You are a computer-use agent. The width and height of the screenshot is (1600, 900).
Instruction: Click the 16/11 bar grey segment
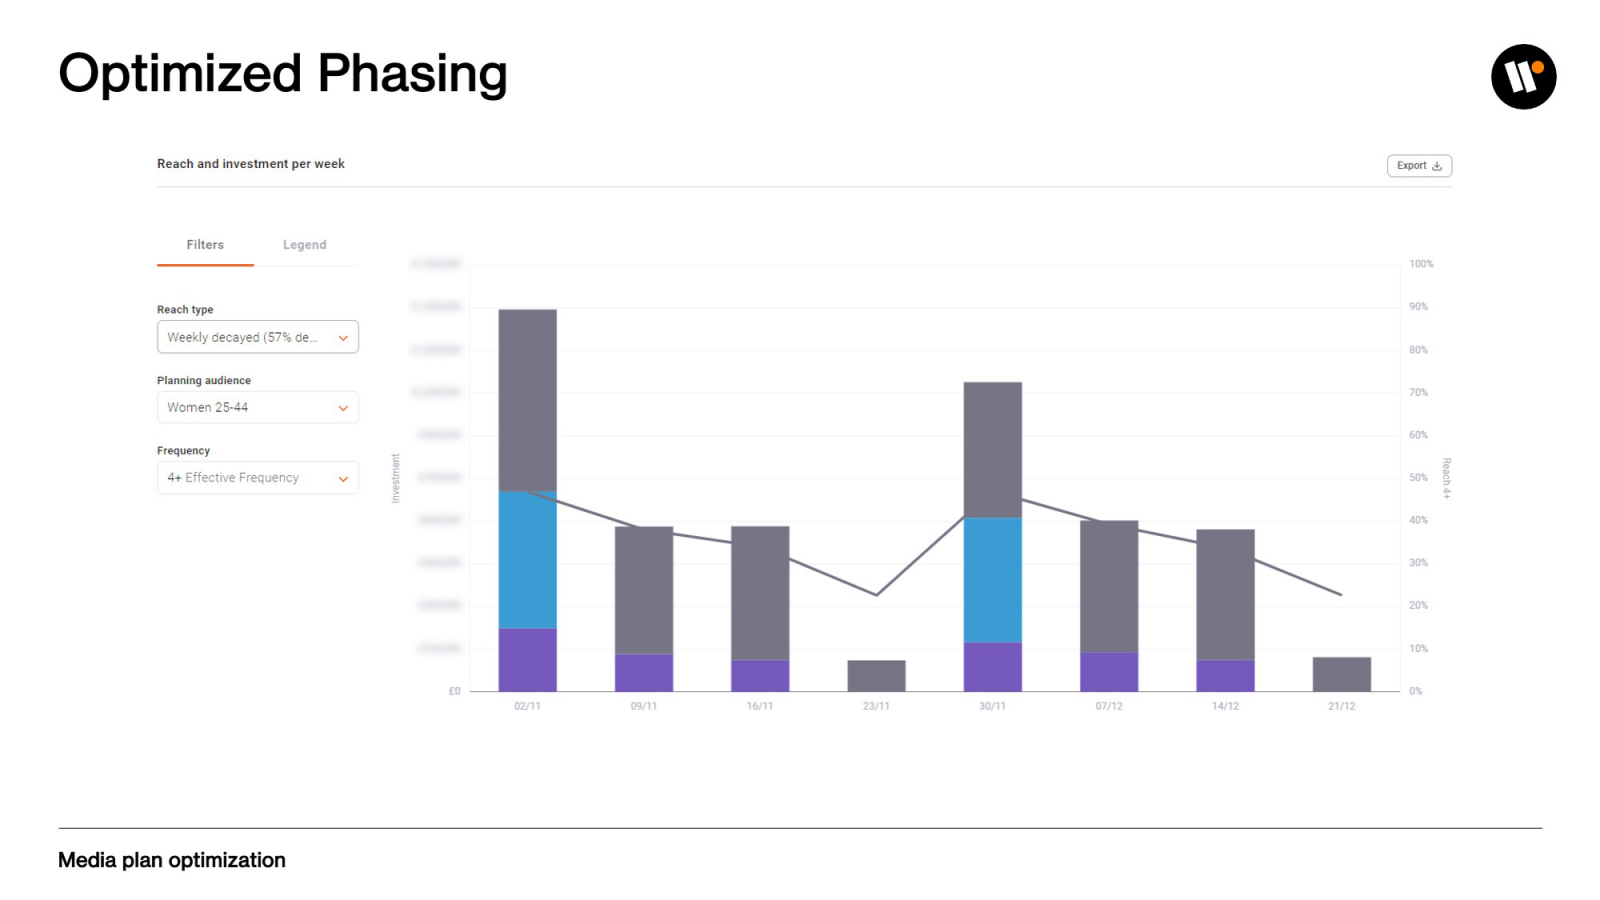tap(760, 593)
